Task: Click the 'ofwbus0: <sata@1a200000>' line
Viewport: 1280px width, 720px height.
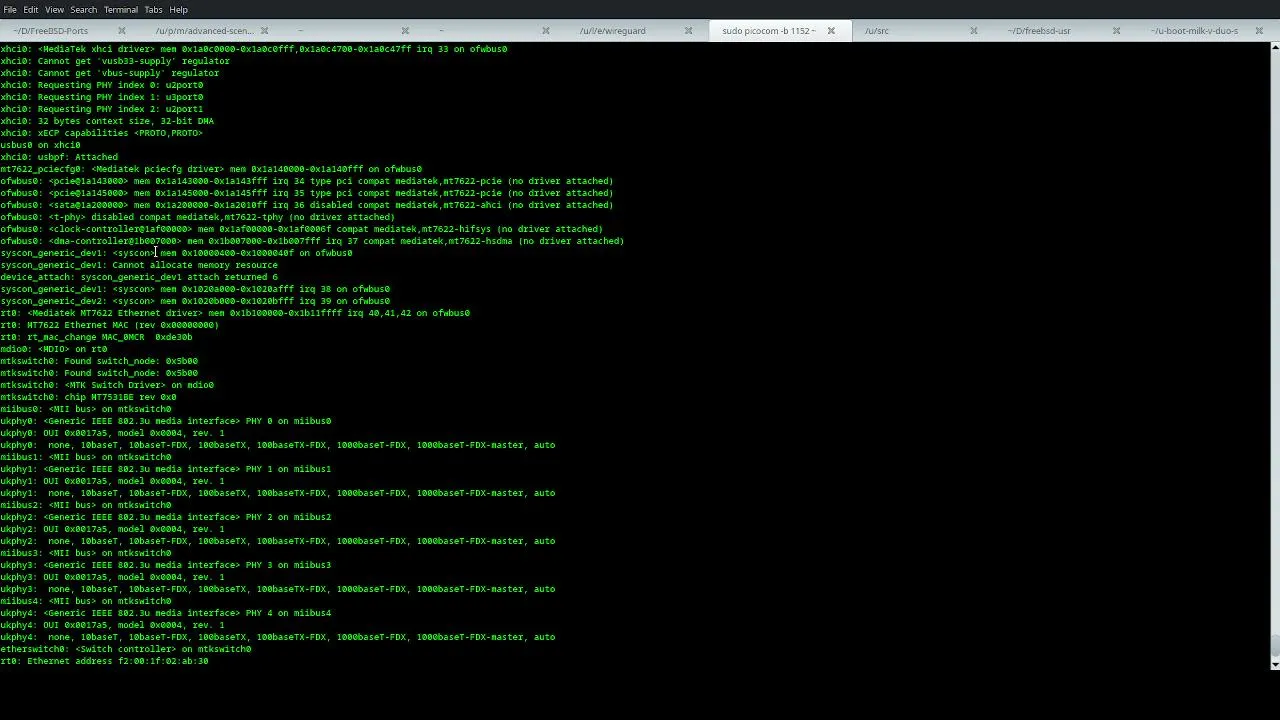Action: pos(307,205)
